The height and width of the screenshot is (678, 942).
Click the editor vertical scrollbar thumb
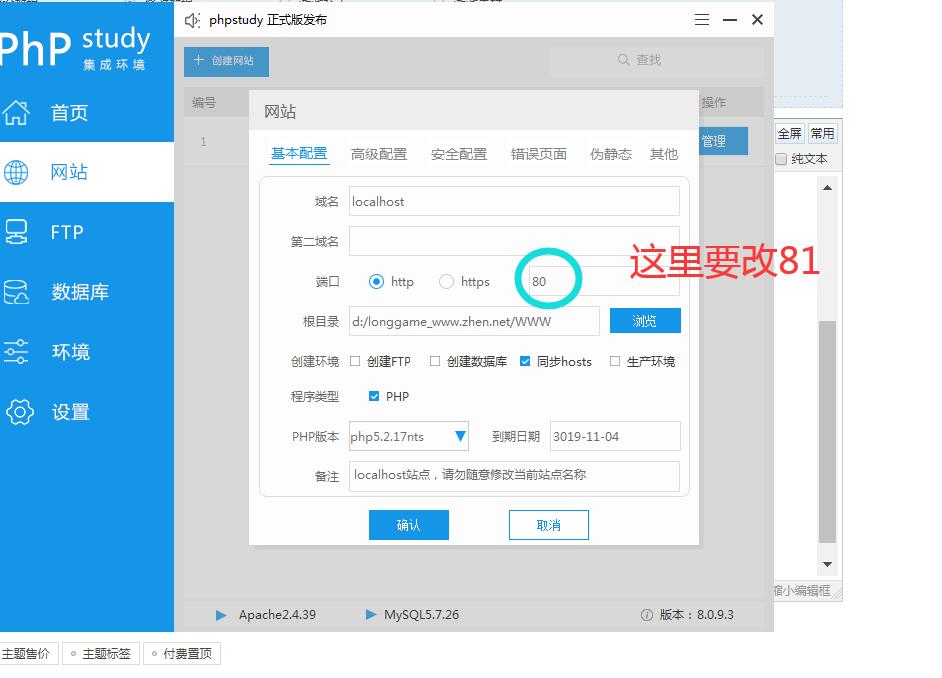pyautogui.click(x=827, y=431)
